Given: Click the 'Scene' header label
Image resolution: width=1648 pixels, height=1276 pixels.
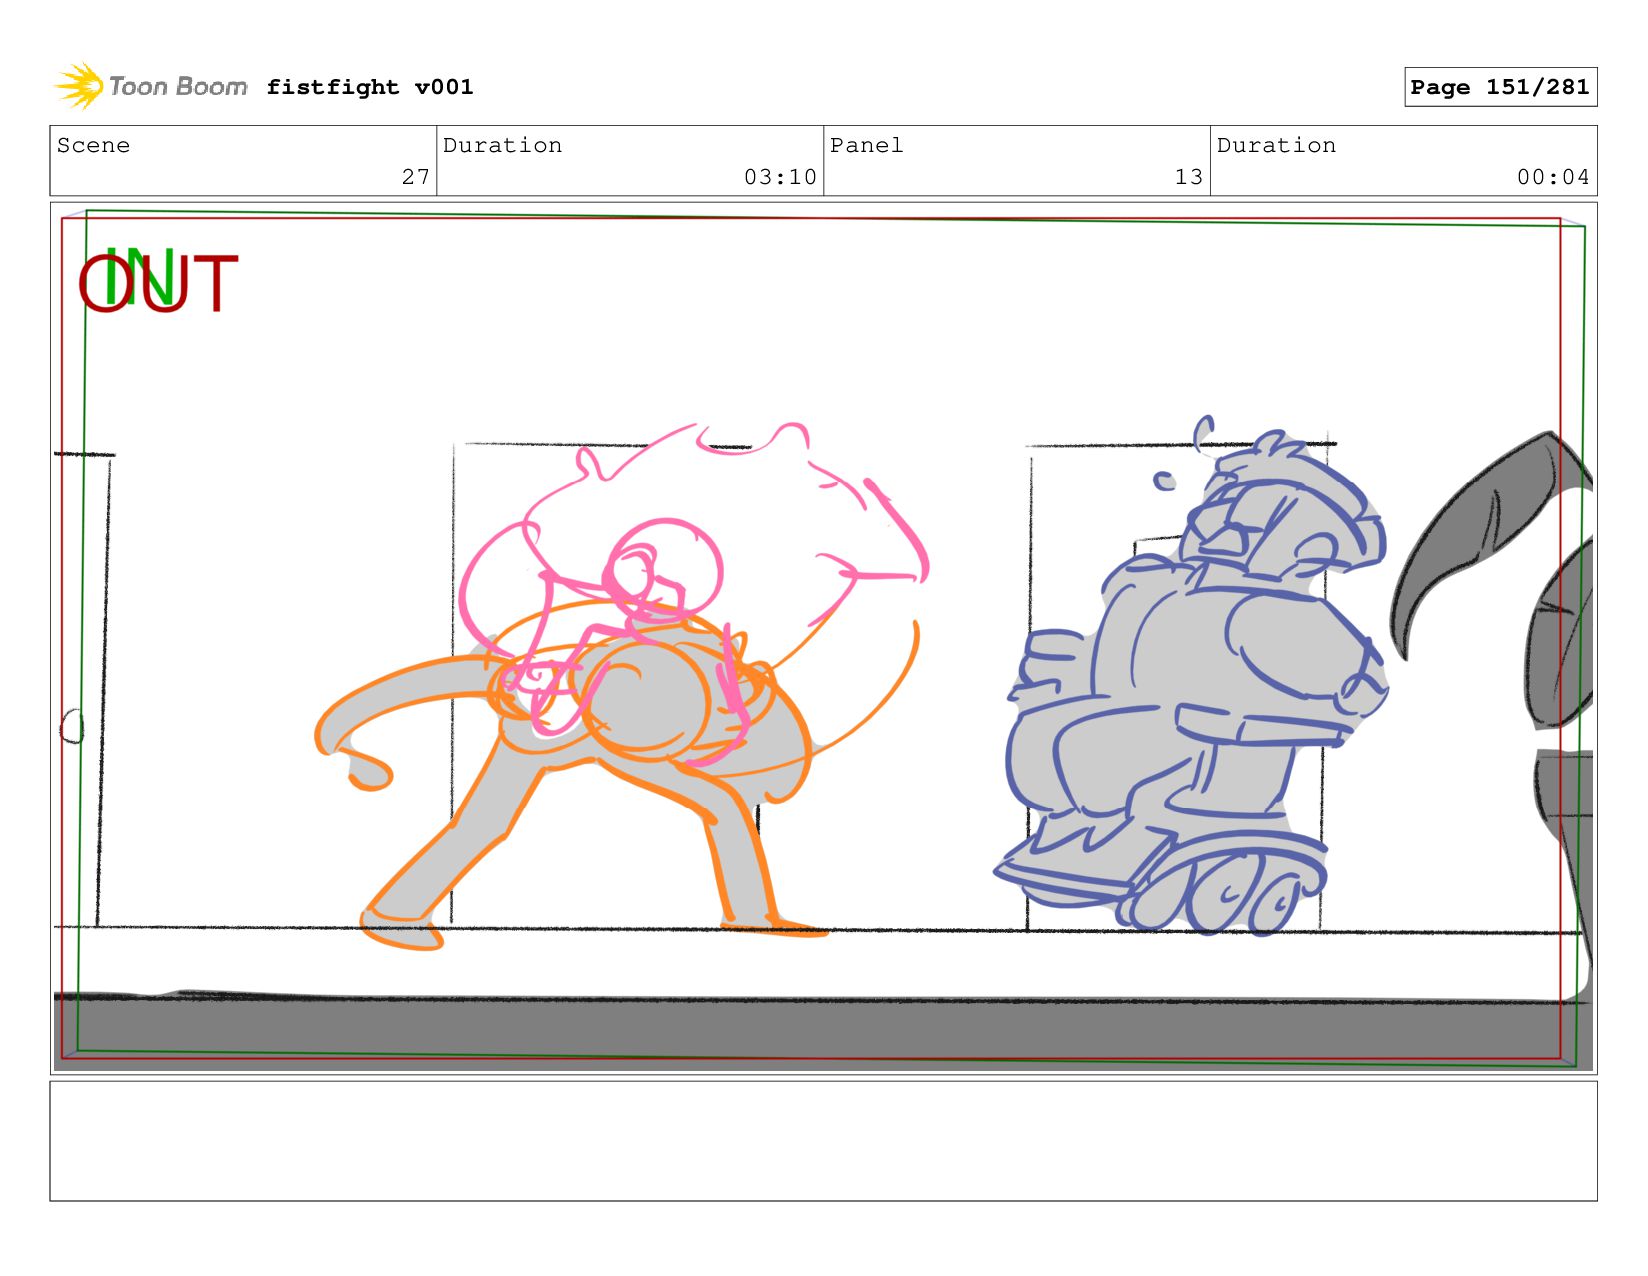Looking at the screenshot, I should click(x=93, y=145).
